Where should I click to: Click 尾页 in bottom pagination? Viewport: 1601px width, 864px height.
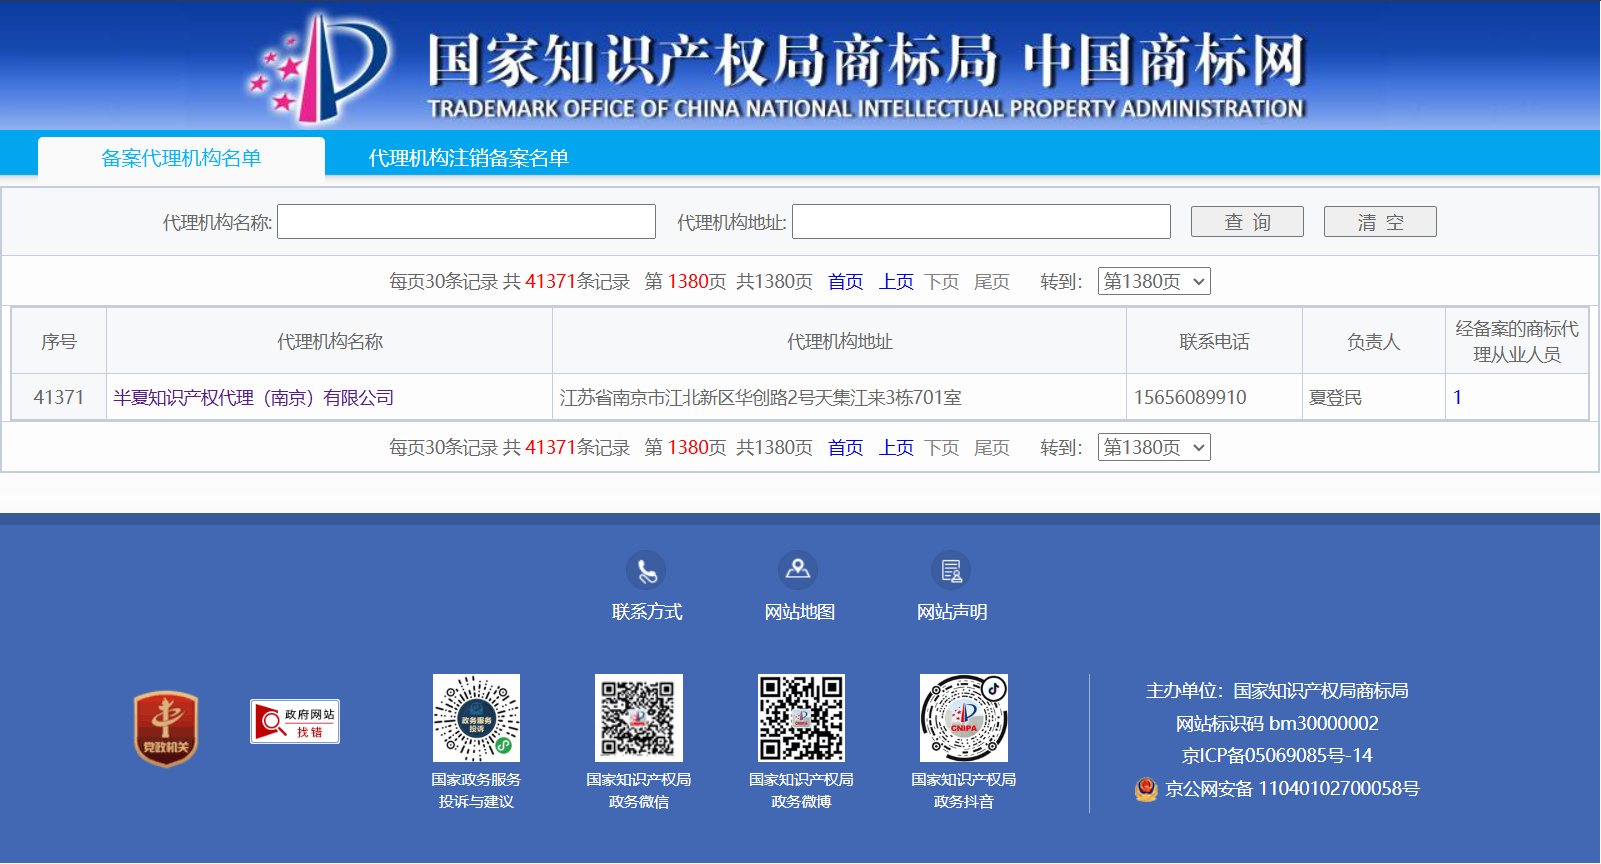tap(992, 448)
